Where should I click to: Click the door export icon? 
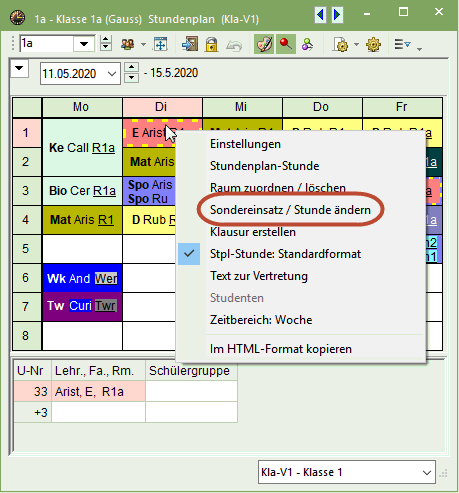pyautogui.click(x=190, y=44)
